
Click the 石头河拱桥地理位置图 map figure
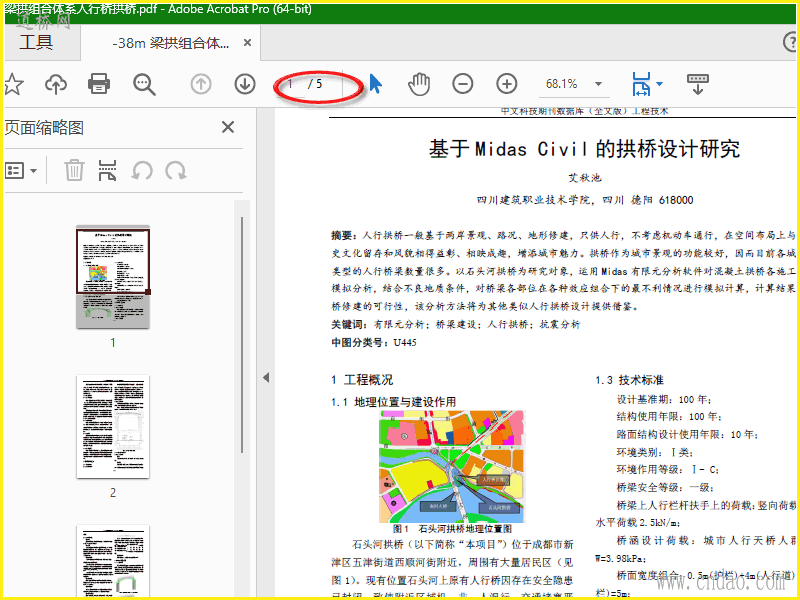[x=452, y=466]
